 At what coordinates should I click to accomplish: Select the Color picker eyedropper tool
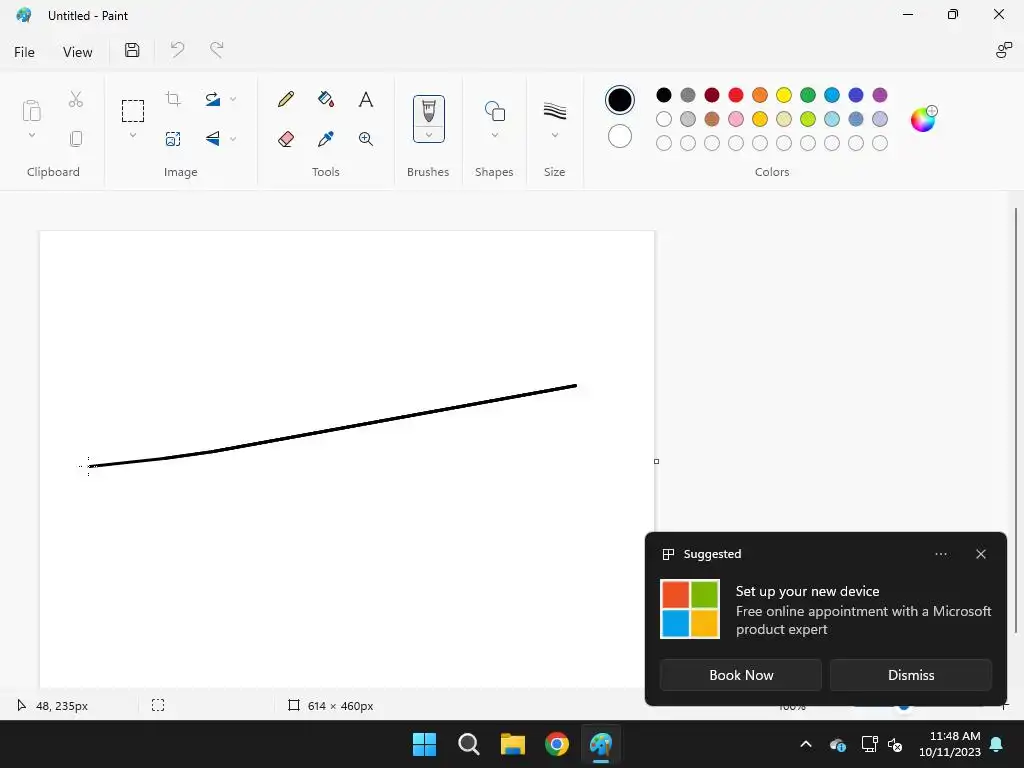pos(326,139)
